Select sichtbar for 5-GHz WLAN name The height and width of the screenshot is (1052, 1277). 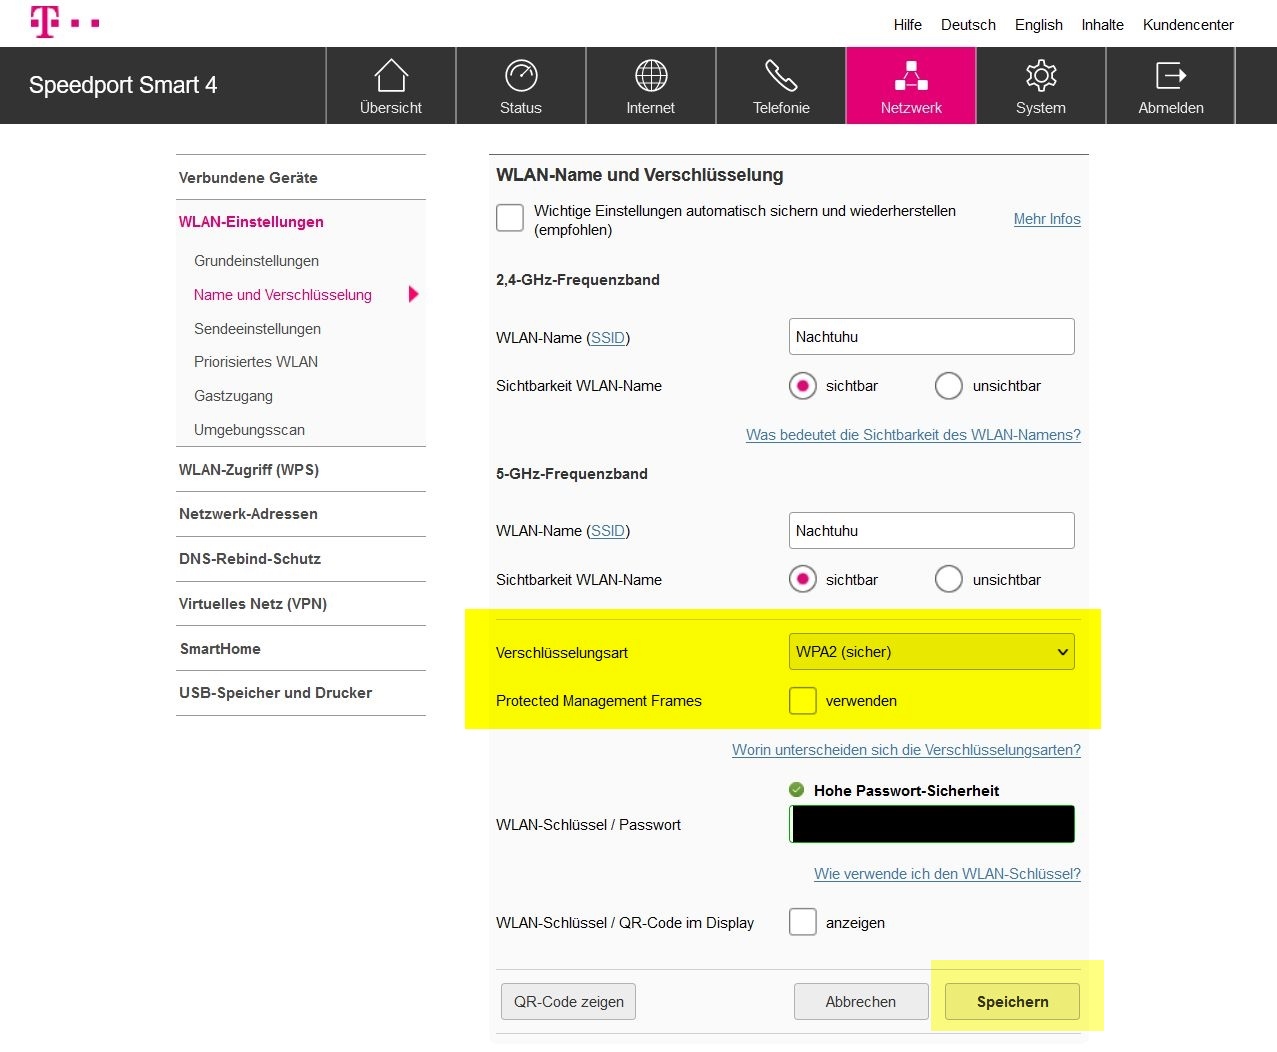pyautogui.click(x=802, y=579)
